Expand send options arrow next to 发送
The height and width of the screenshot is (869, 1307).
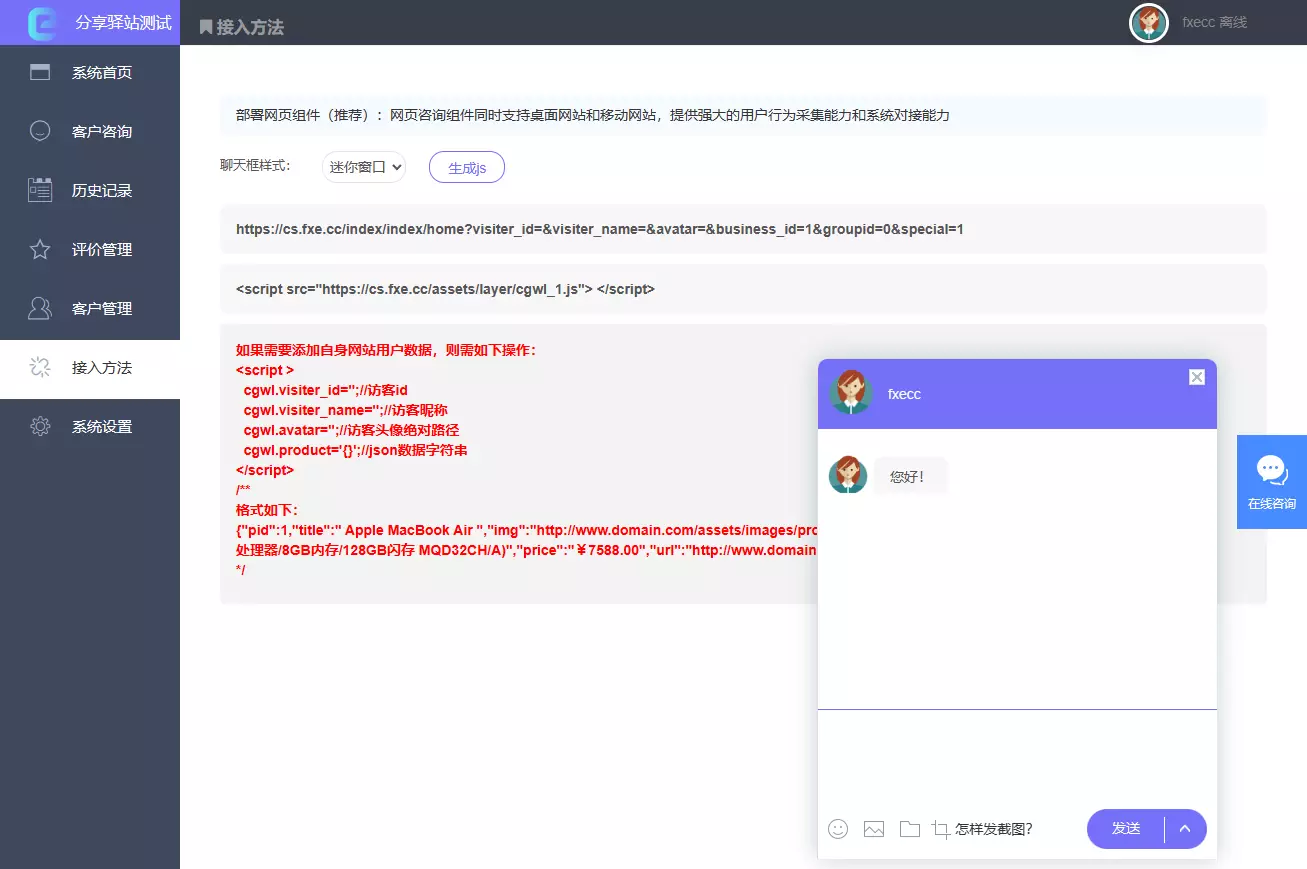[1185, 828]
